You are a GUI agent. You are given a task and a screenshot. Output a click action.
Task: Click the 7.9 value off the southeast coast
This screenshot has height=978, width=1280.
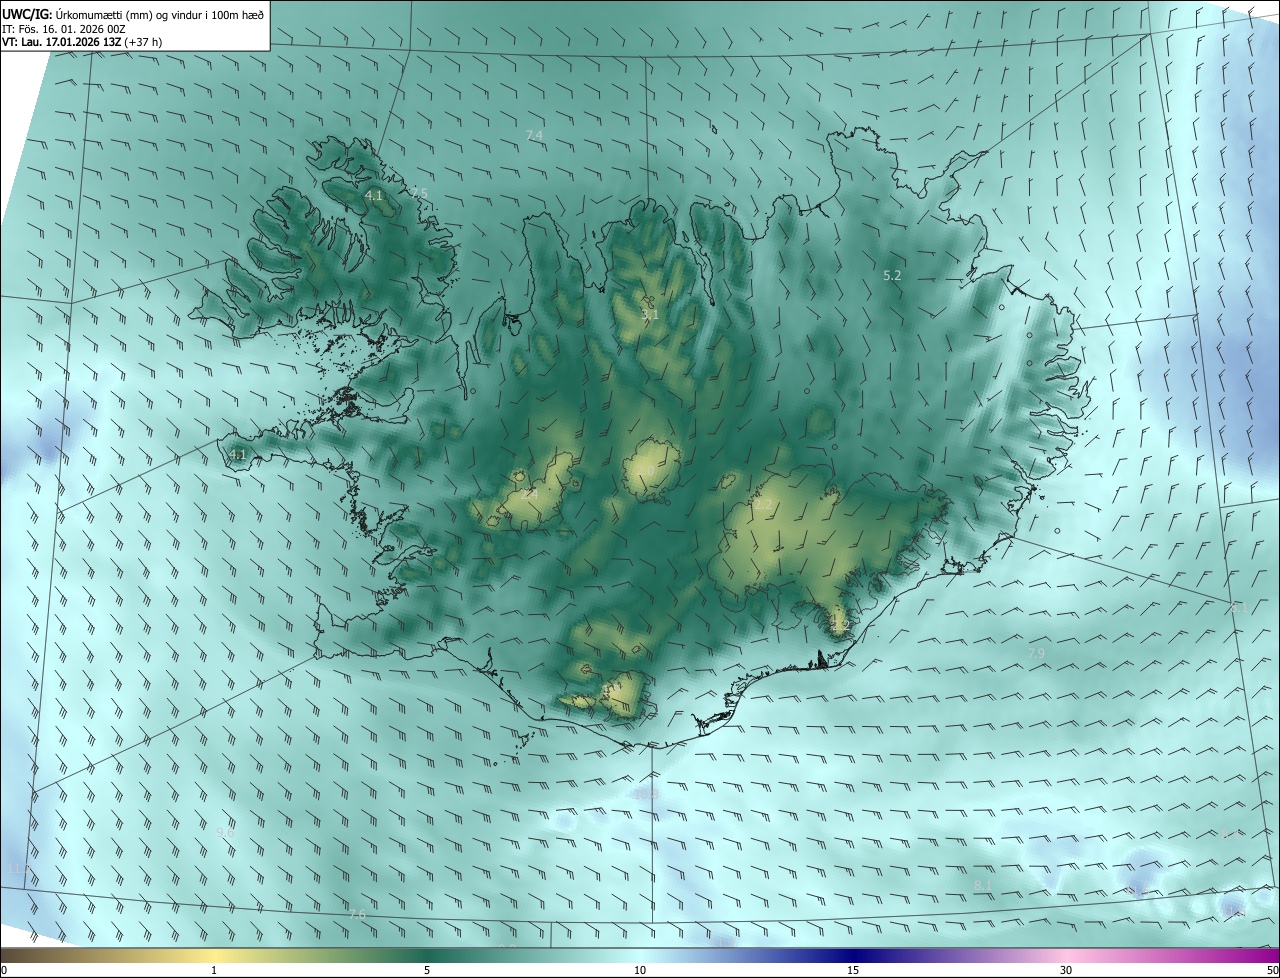point(1036,653)
